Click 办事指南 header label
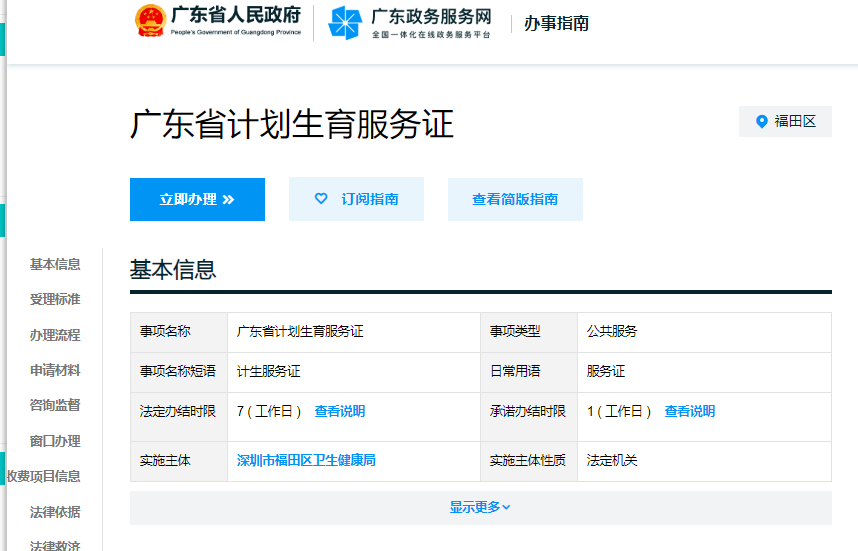 556,24
